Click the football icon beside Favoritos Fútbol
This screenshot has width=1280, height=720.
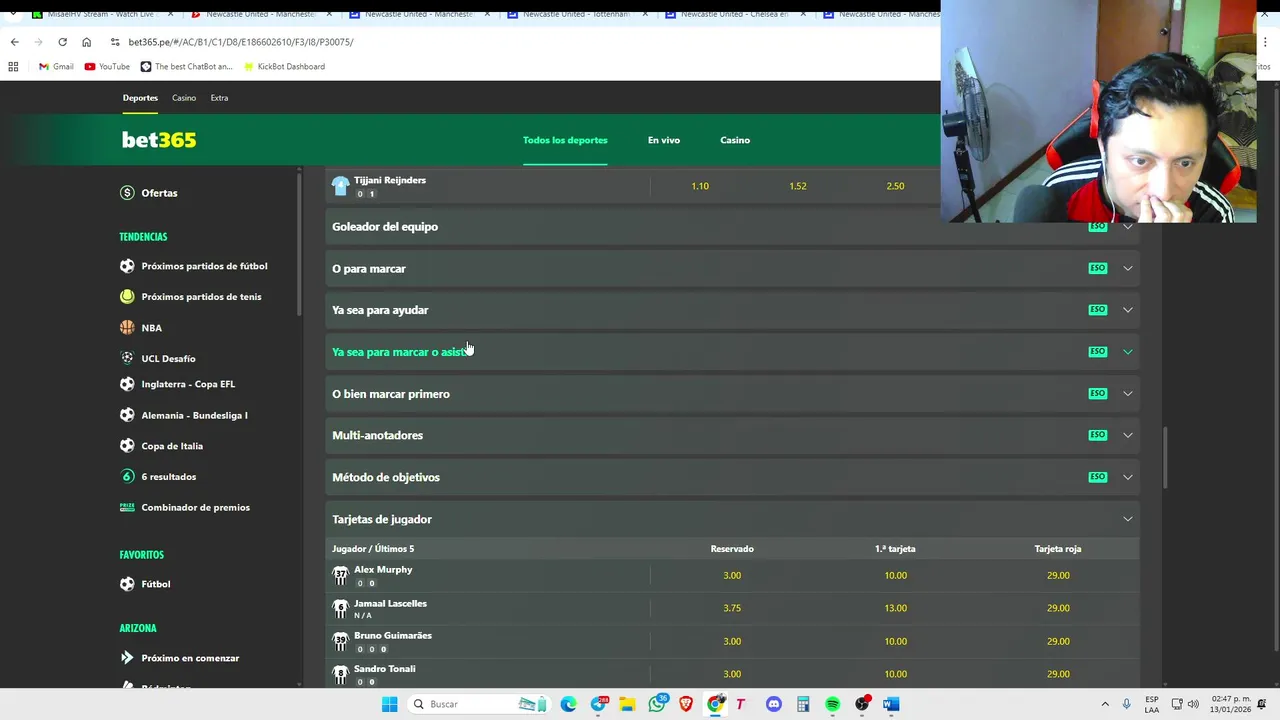(x=127, y=584)
